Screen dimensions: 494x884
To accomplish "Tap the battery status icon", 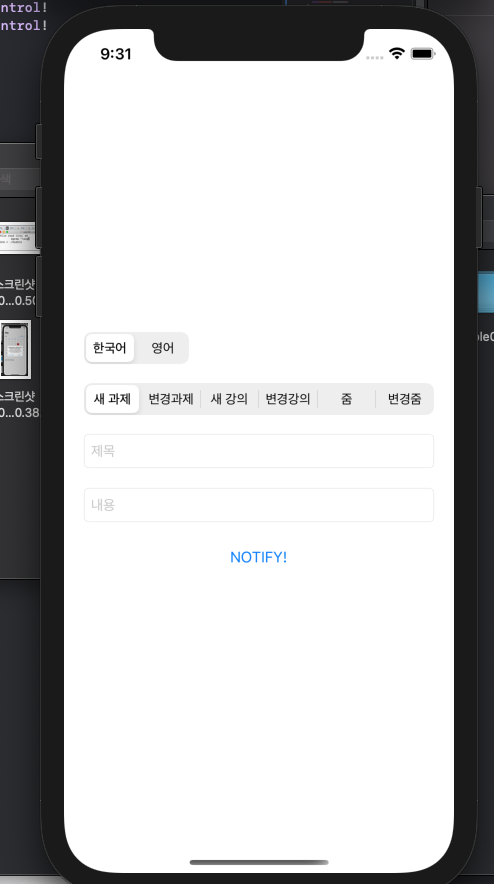I will click(x=422, y=54).
